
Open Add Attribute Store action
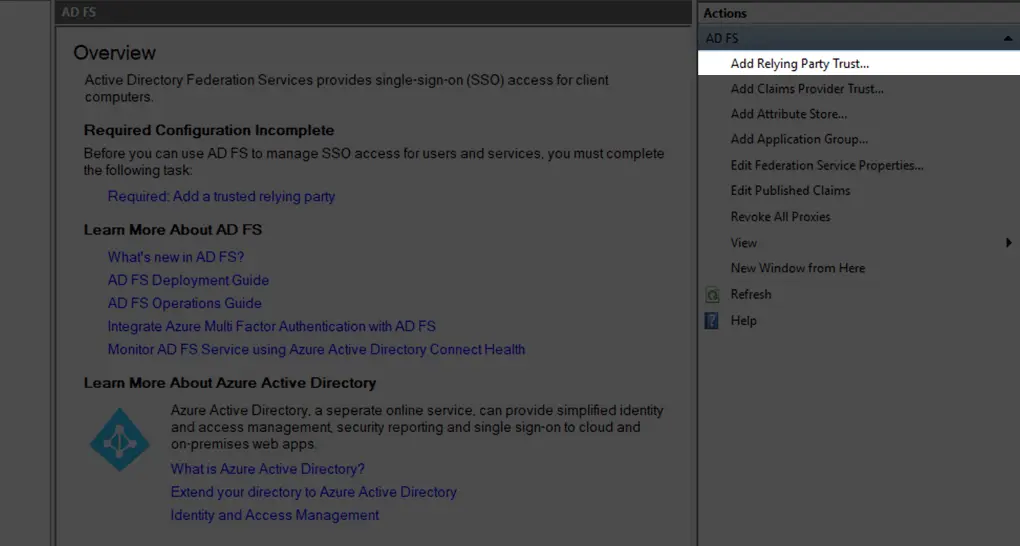point(788,114)
